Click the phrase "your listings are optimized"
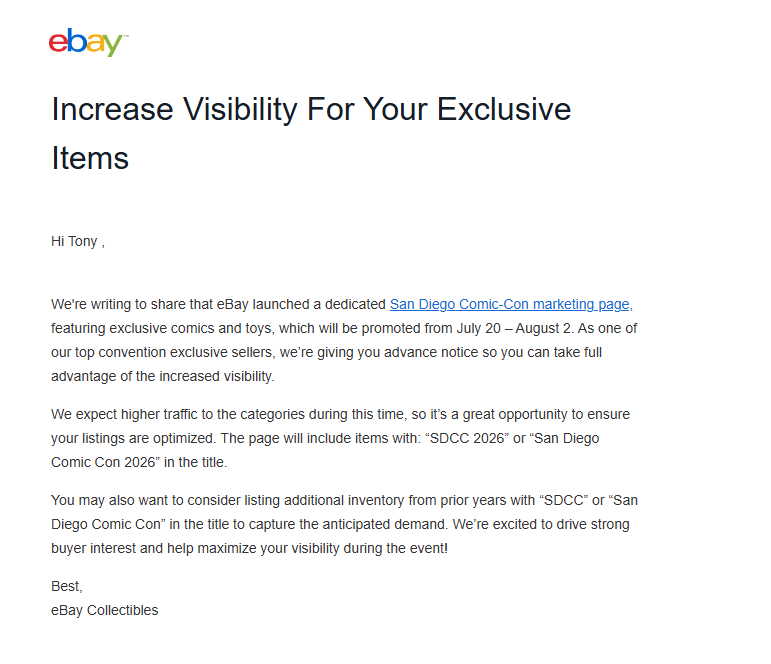Image resolution: width=771 pixels, height=664 pixels. [x=134, y=439]
